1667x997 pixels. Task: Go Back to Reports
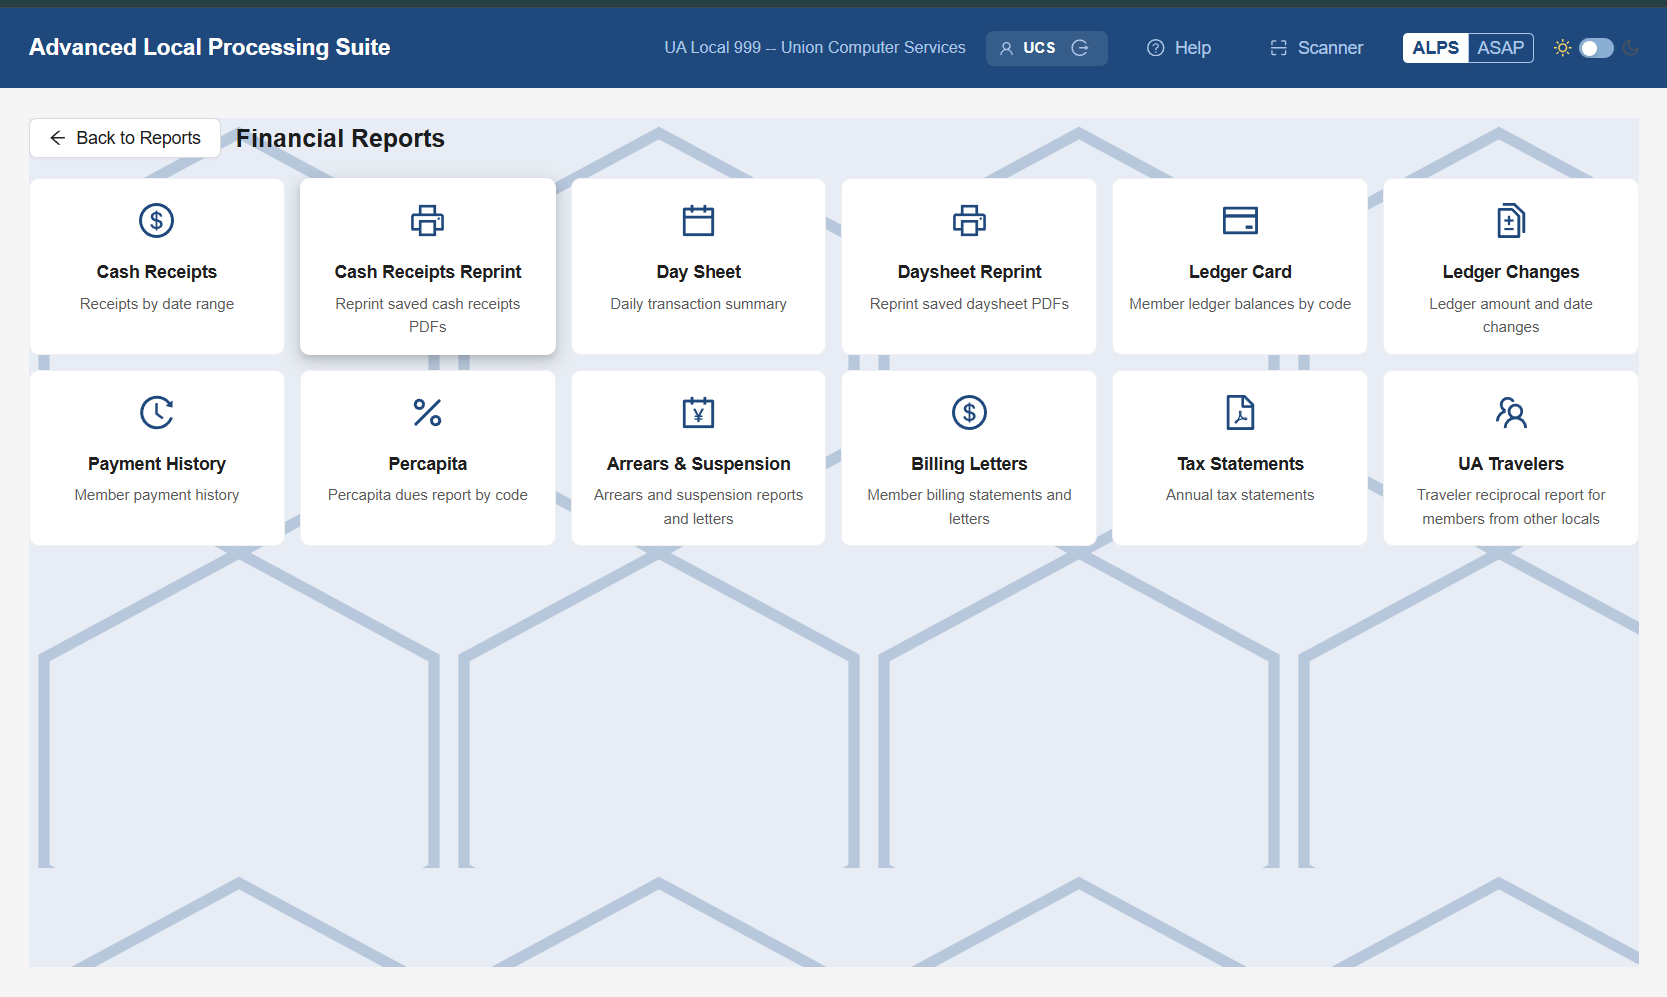125,138
